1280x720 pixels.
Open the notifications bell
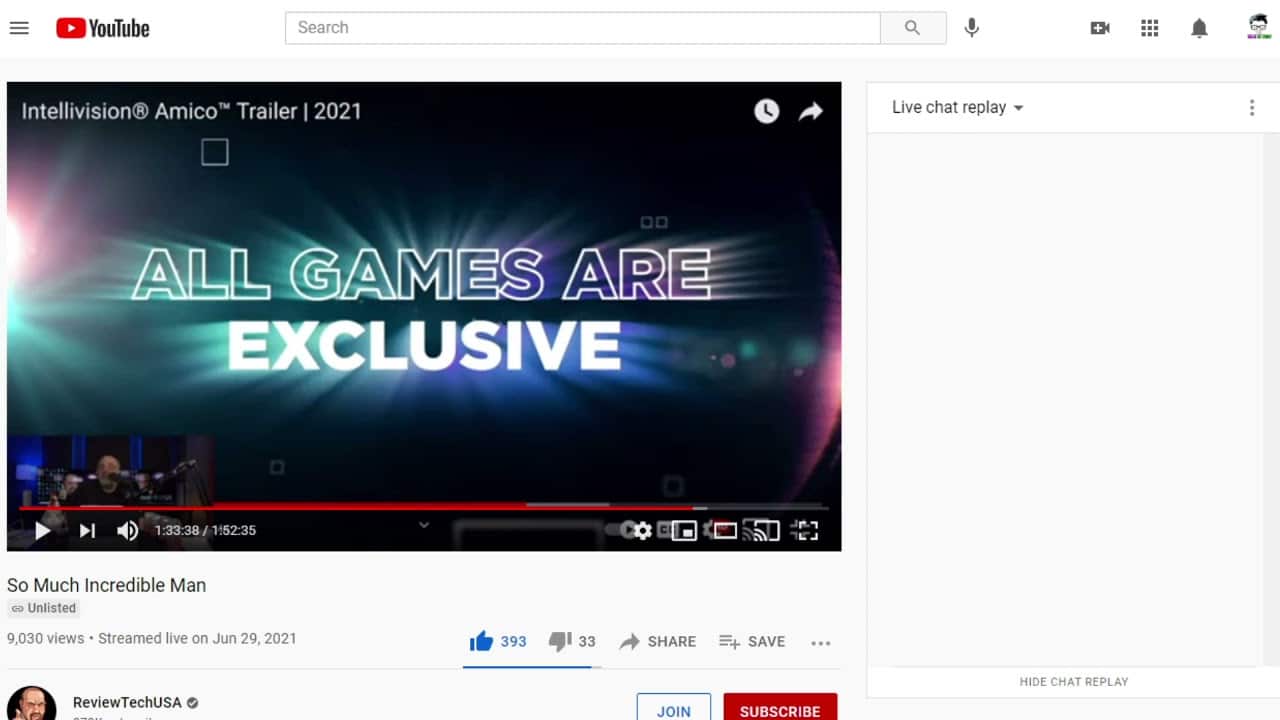tap(1200, 28)
